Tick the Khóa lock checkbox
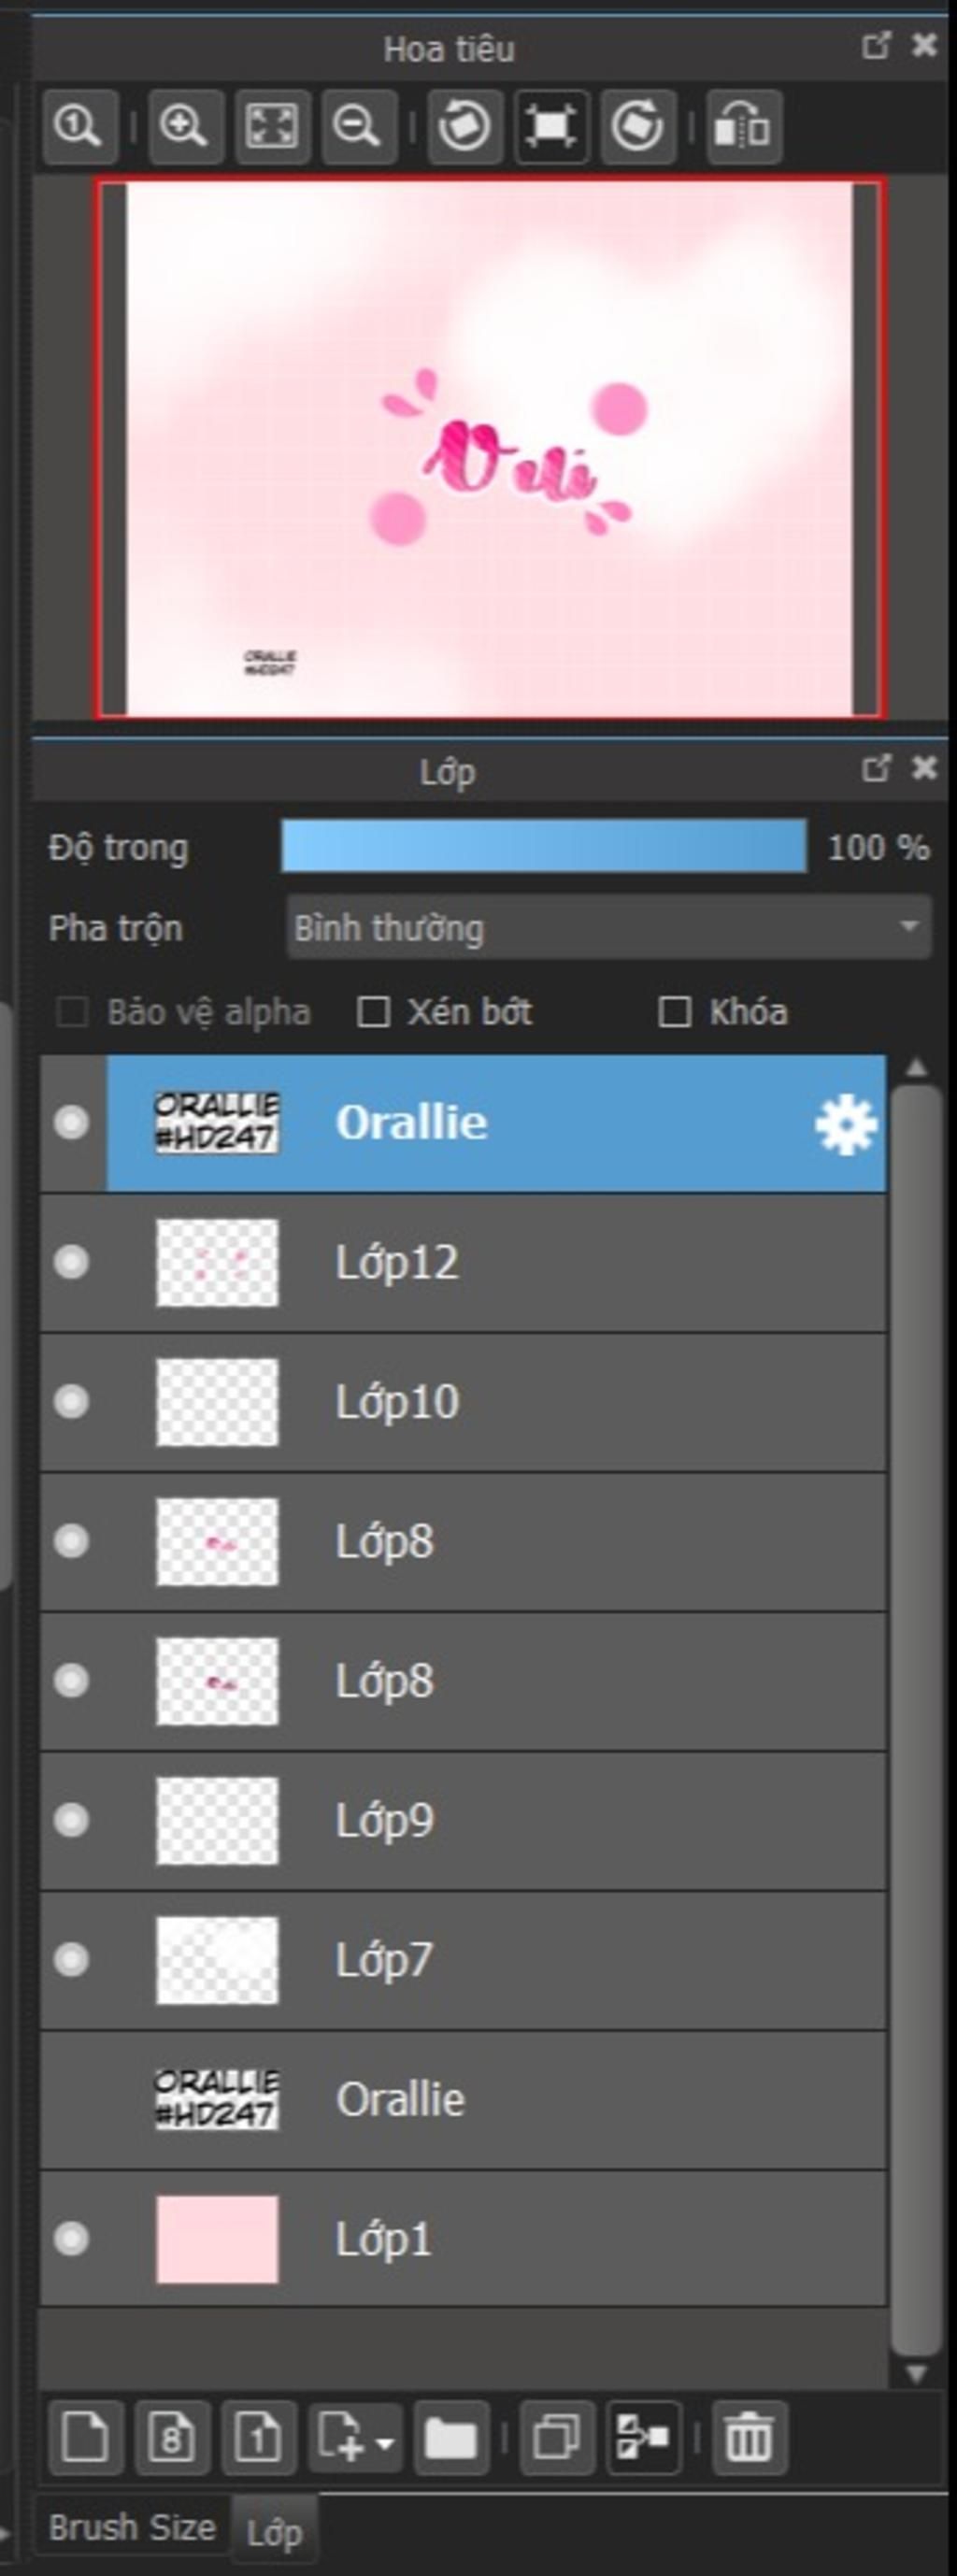Screen dimensions: 957x2576 pos(674,1012)
